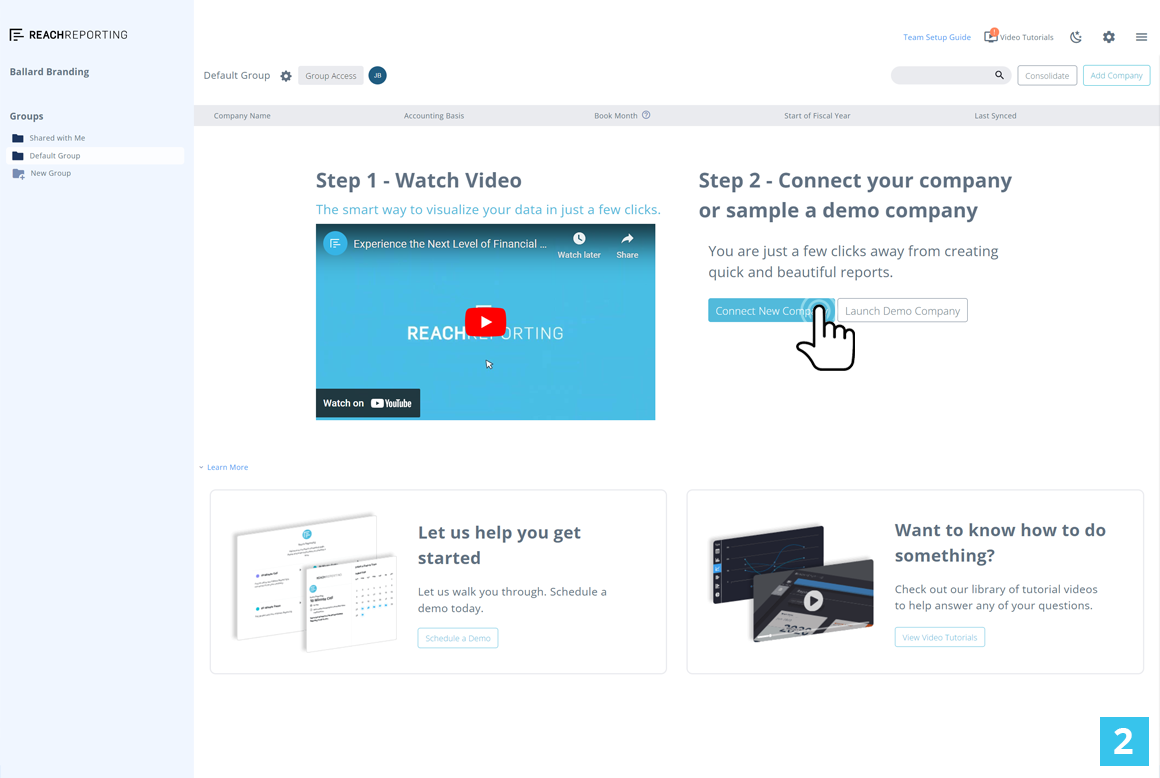Click the demo scheduling thumbnail image
The height and width of the screenshot is (778, 1160).
pyautogui.click(x=315, y=582)
